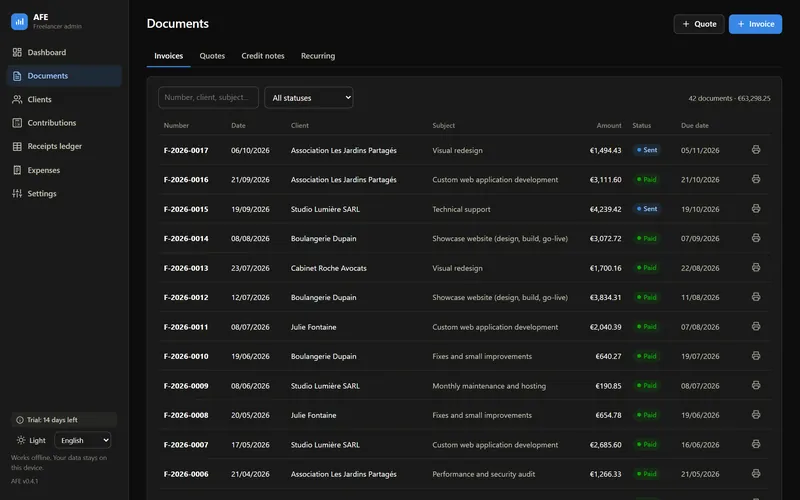Click subject Technical support
The image size is (800, 500).
[461, 209]
